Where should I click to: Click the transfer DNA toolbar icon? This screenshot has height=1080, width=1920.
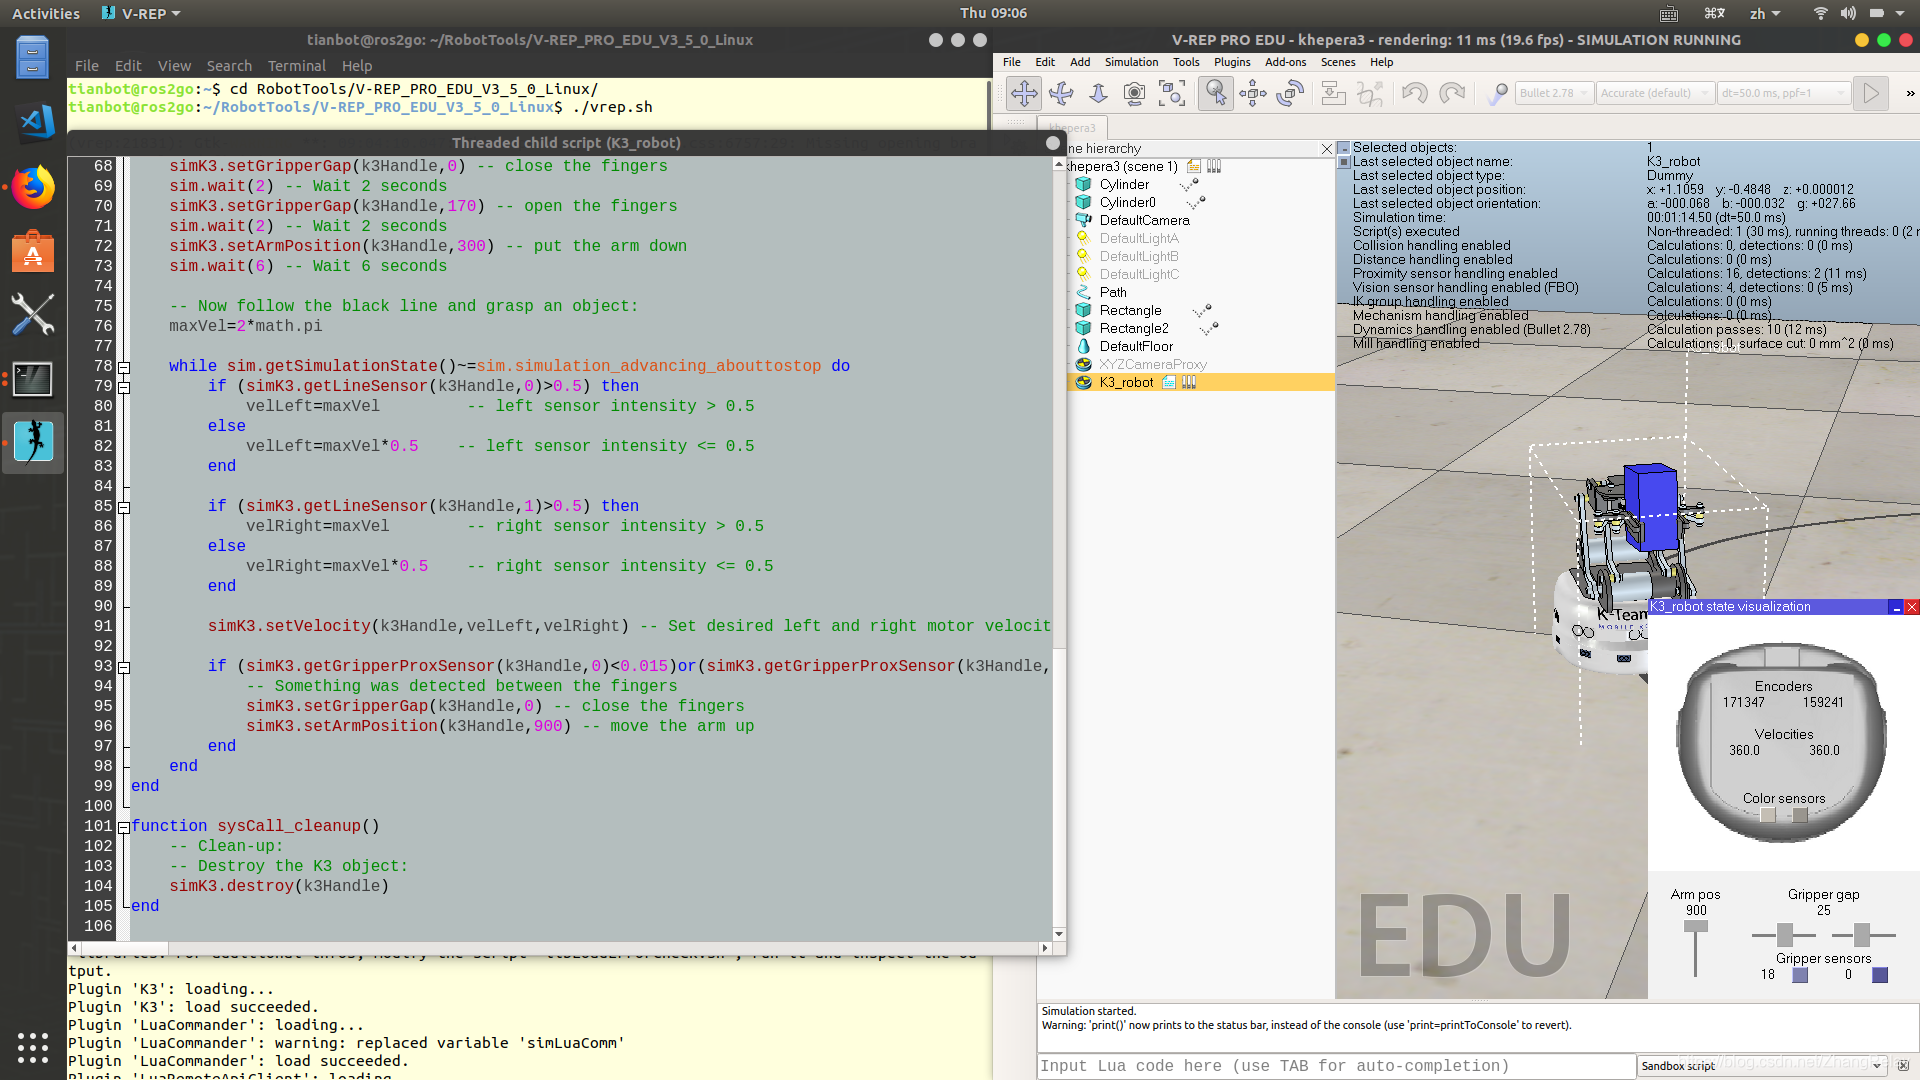[x=1370, y=94]
